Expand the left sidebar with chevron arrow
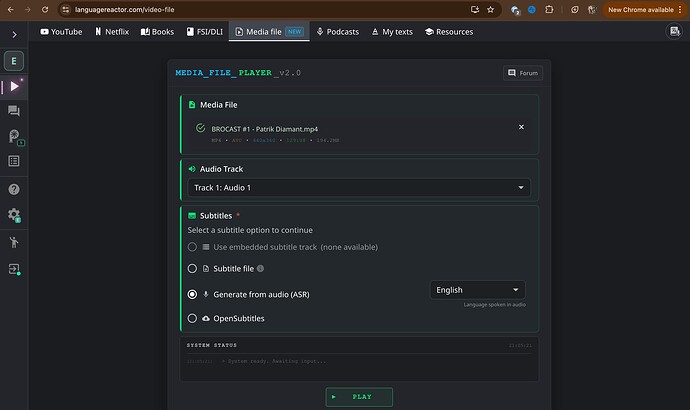The height and width of the screenshot is (410, 690). 14,34
